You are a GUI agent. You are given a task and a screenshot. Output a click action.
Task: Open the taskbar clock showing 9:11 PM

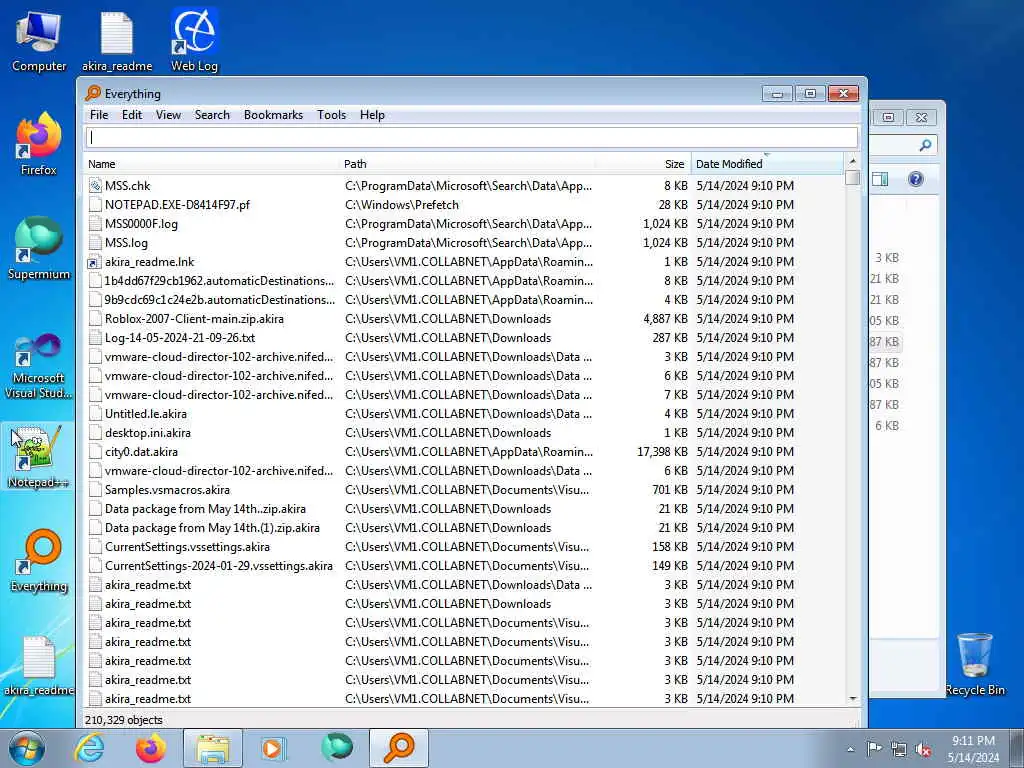tap(973, 749)
